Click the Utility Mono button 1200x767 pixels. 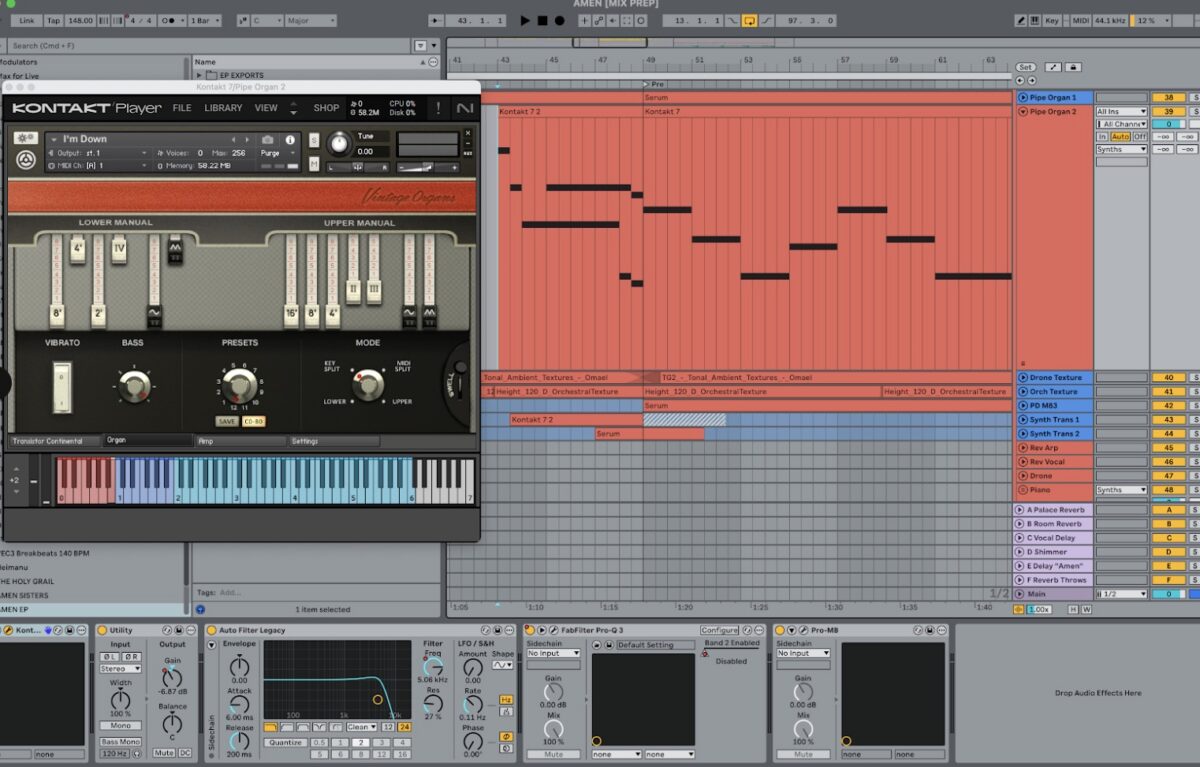tap(120, 725)
